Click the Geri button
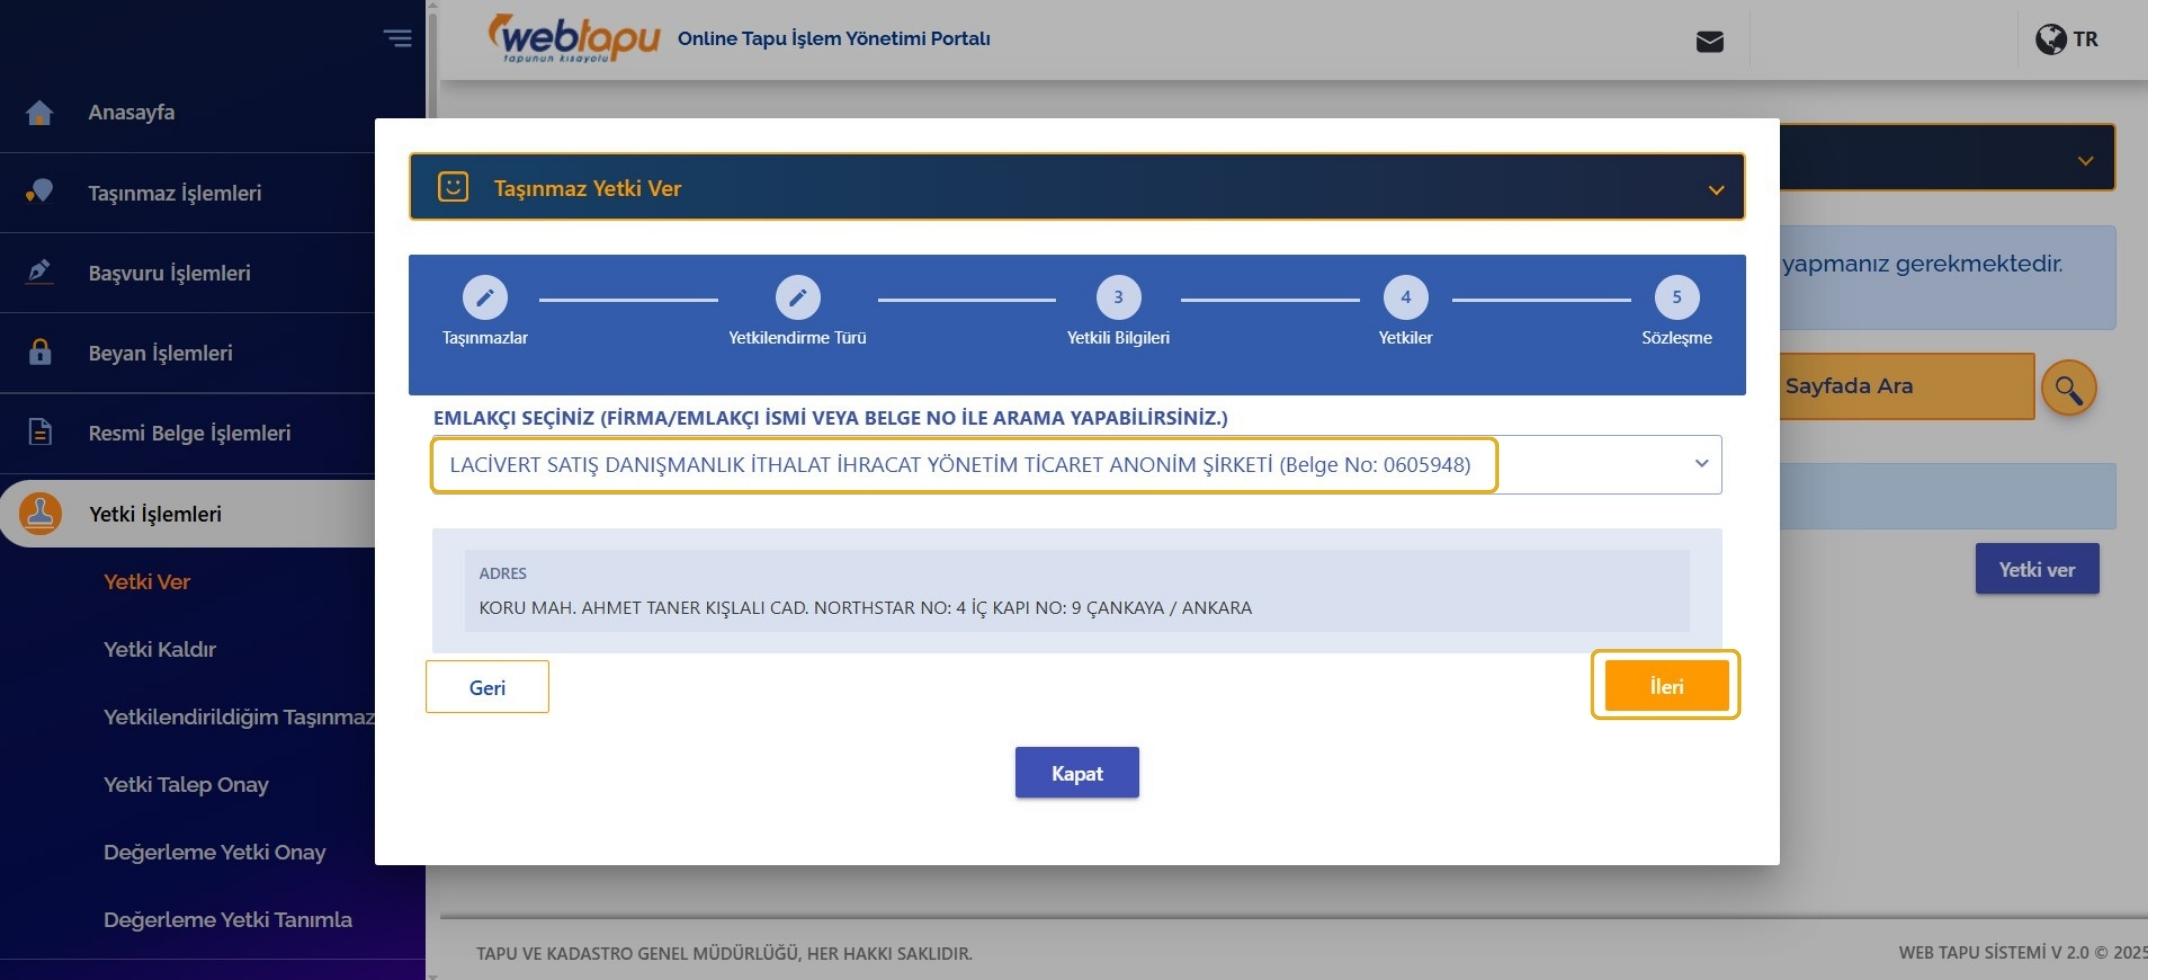 click(x=487, y=686)
